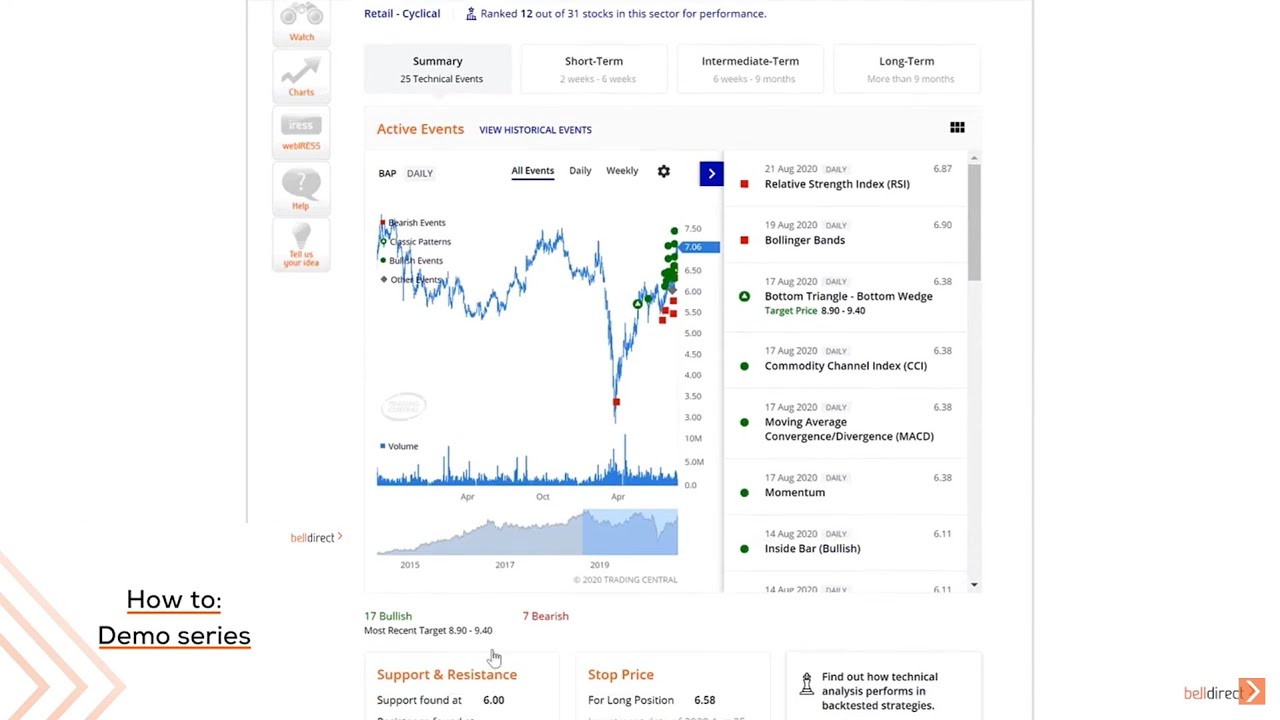Switch to the Short-Term tab

click(x=594, y=69)
